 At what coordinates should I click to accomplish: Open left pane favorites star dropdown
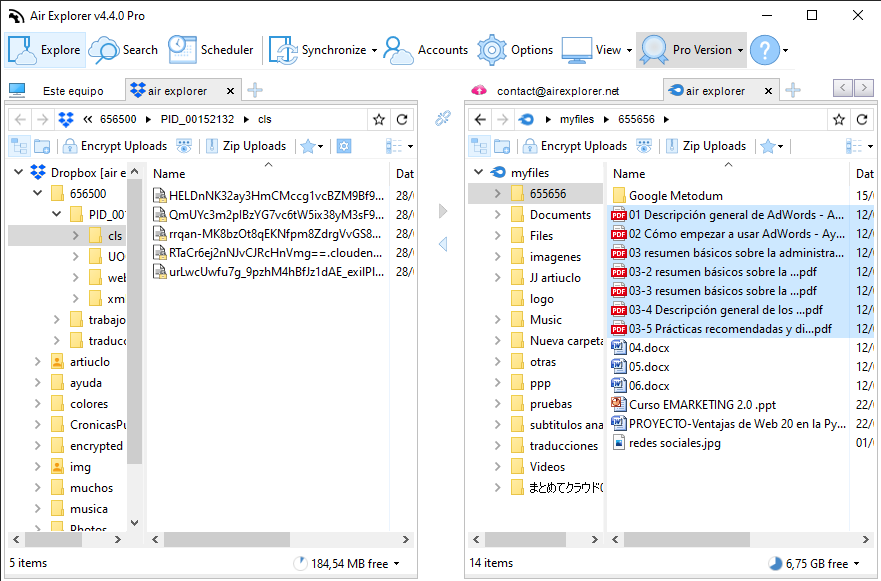pyautogui.click(x=312, y=146)
